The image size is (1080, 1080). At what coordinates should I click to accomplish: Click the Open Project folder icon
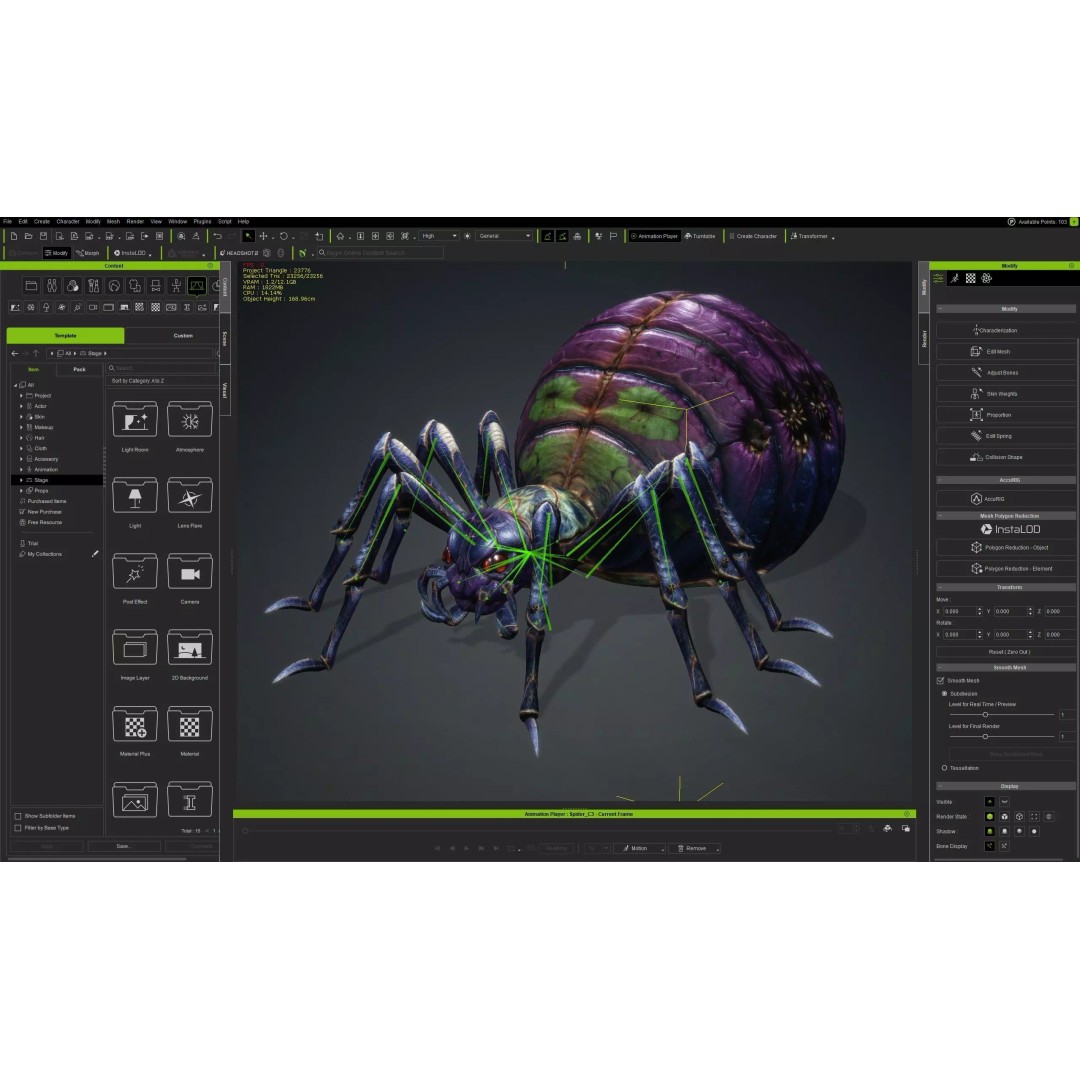coord(28,236)
